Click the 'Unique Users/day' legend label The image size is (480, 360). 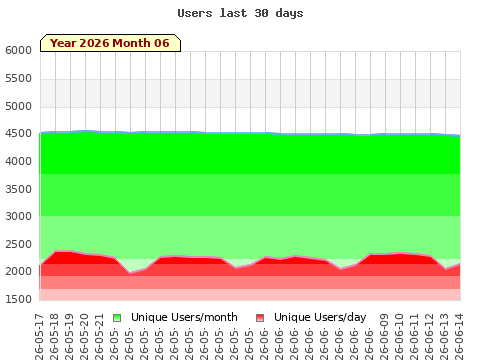point(320,317)
